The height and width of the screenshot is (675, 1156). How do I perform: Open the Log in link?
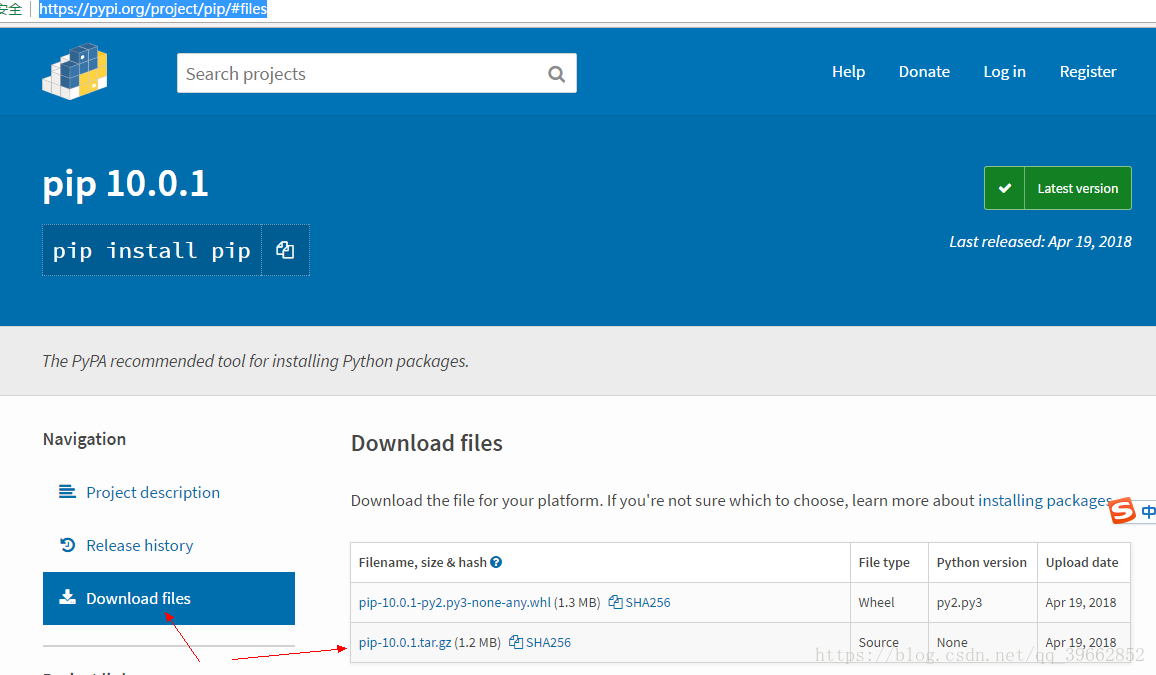coord(1004,71)
